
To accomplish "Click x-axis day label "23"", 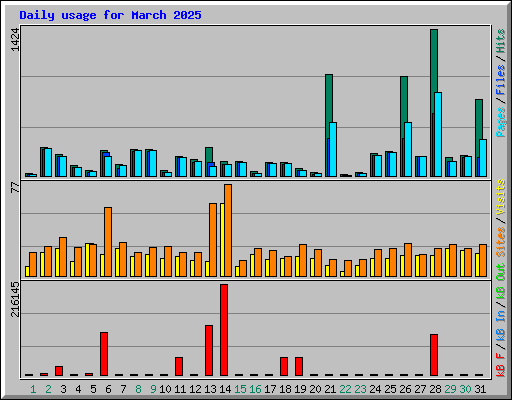I will (x=360, y=389).
